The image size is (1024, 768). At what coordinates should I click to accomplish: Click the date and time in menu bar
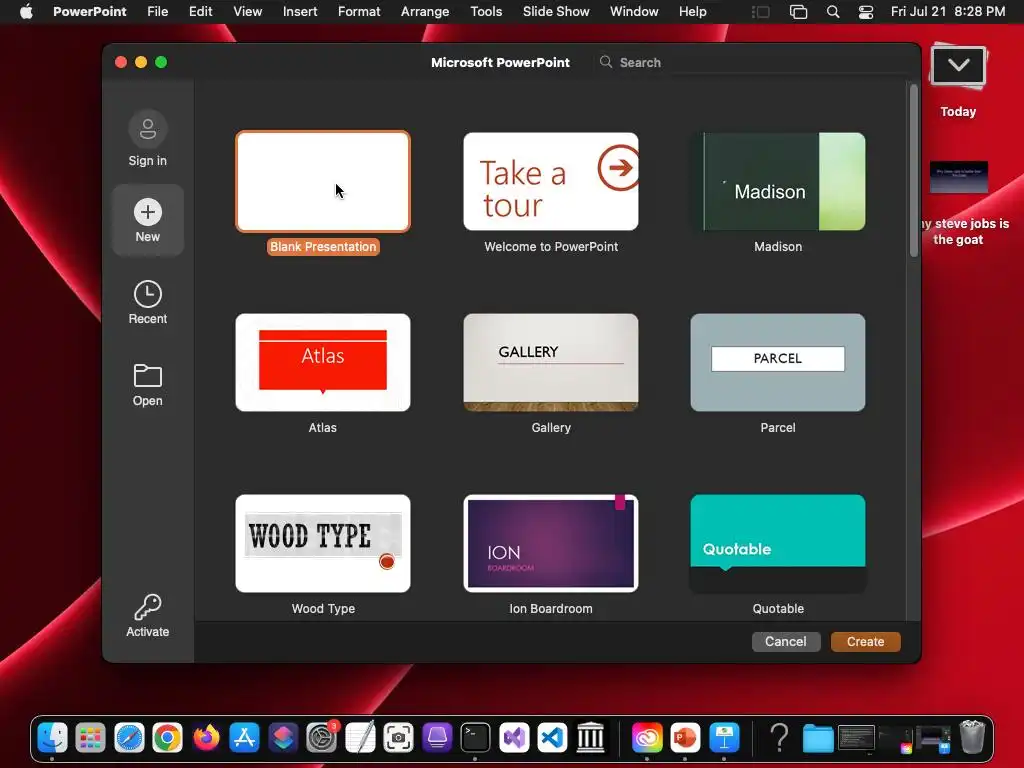point(948,12)
